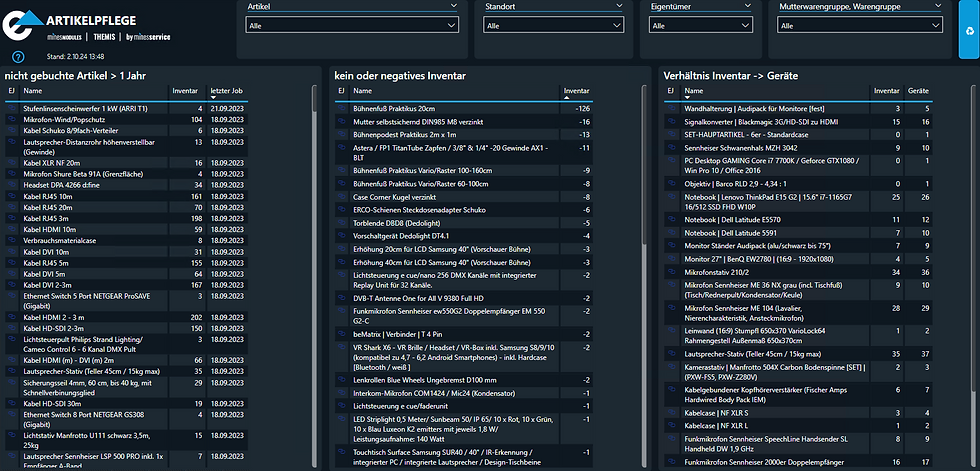Open link icon for Kabel Schuko 8/9fach-Verteiler
The image size is (980, 471).
(11, 131)
